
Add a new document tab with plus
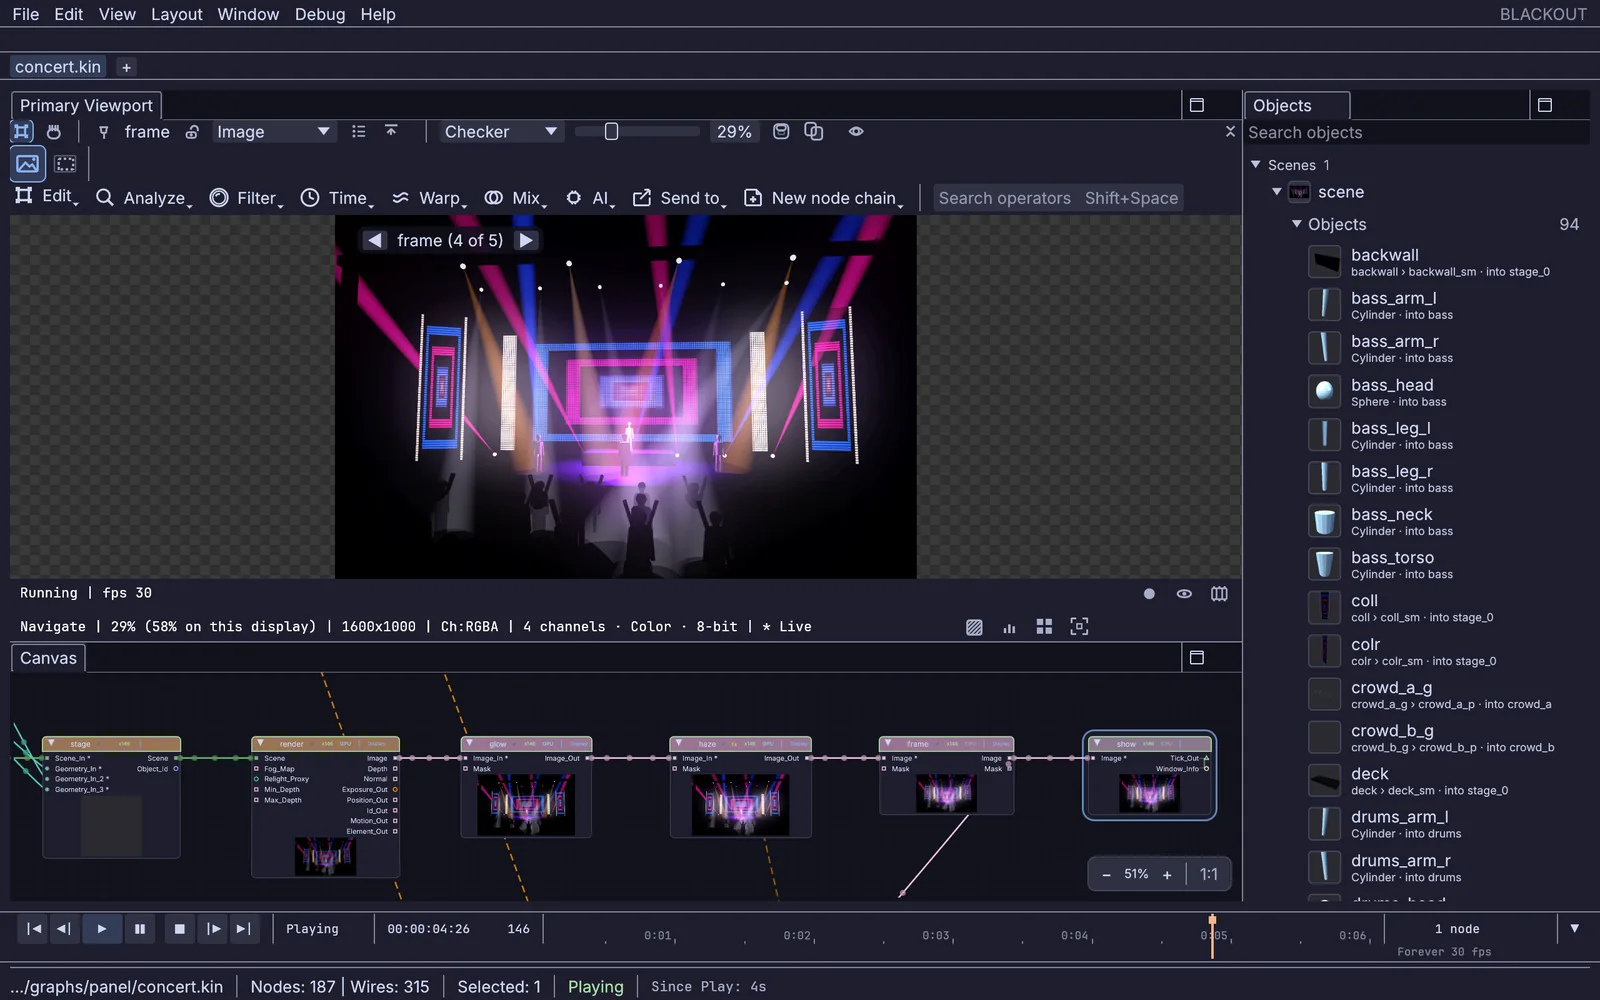point(126,67)
